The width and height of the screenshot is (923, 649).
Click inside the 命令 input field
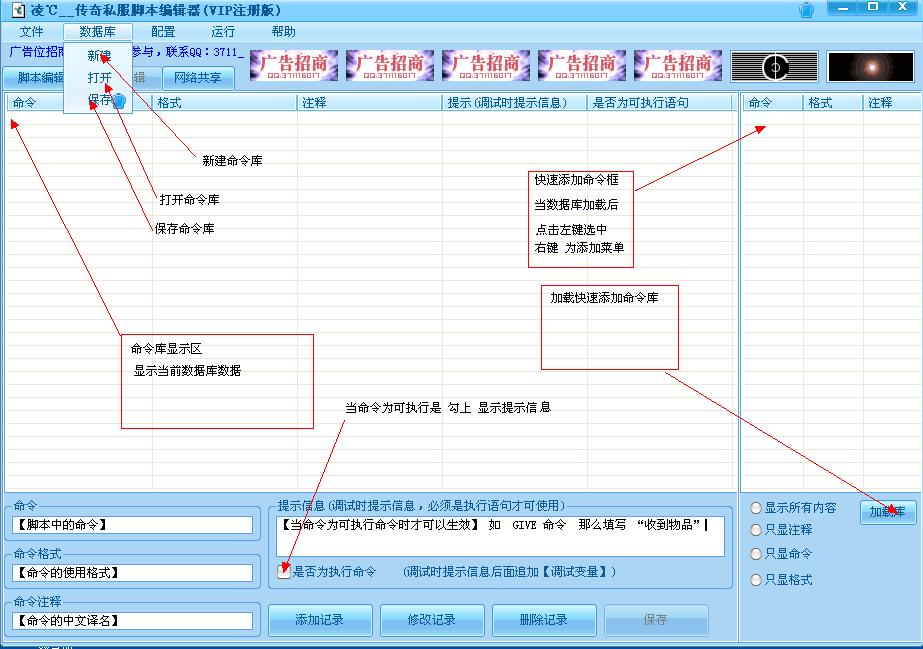(x=130, y=523)
